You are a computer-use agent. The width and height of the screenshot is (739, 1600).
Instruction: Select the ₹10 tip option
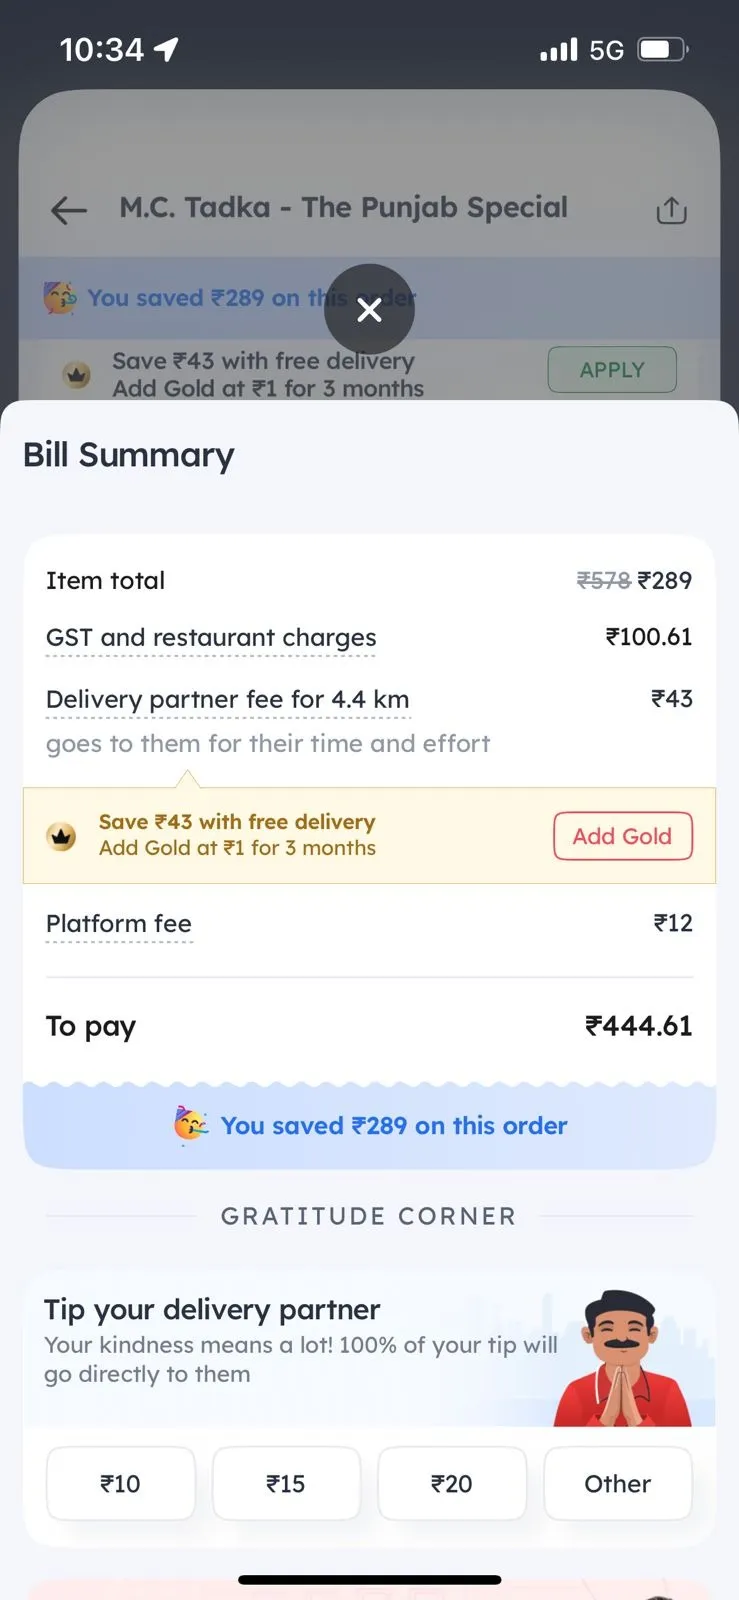click(x=121, y=1483)
